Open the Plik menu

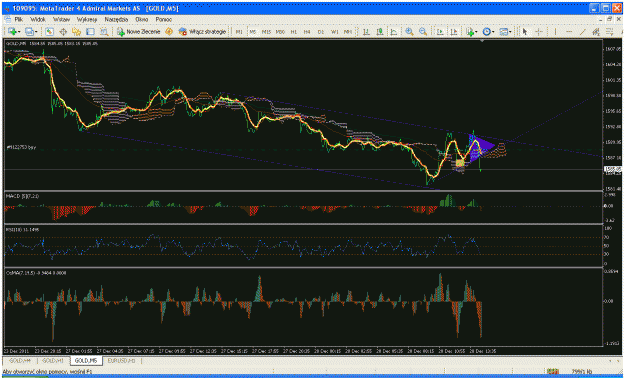coord(19,19)
